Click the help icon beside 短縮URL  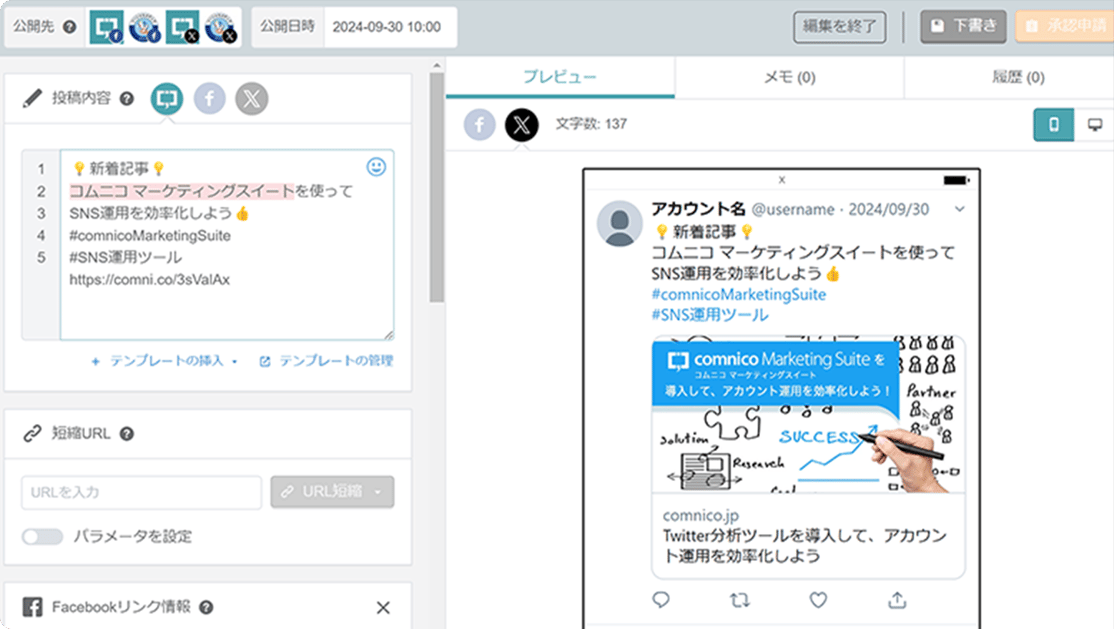pos(126,434)
